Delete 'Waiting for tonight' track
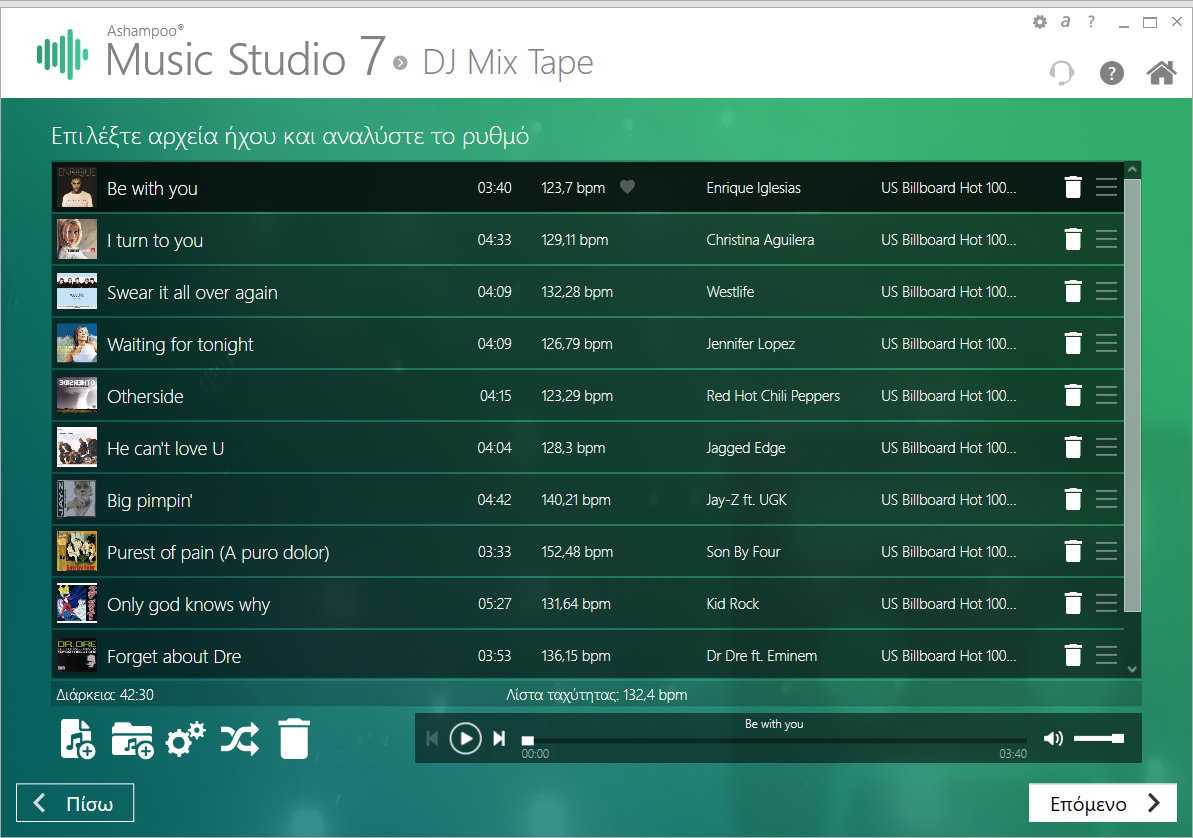Viewport: 1193px width, 838px height. [1073, 343]
